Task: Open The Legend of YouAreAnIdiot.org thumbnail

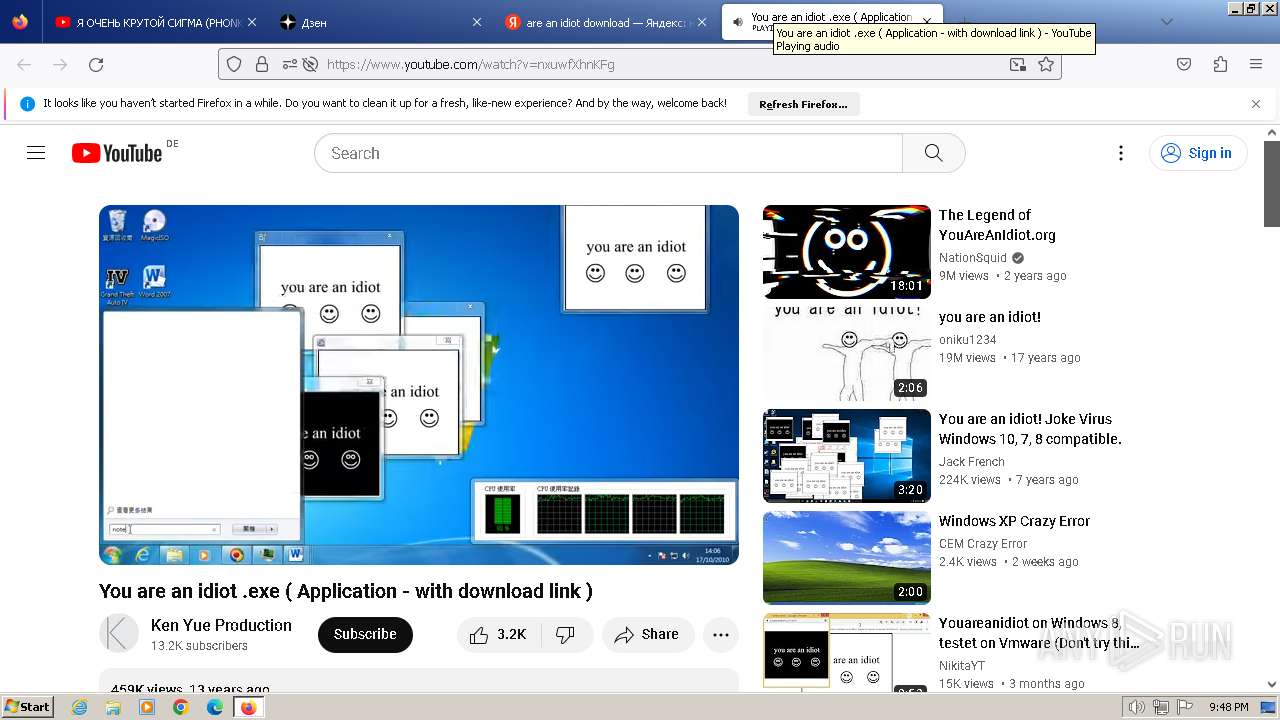Action: coord(847,252)
